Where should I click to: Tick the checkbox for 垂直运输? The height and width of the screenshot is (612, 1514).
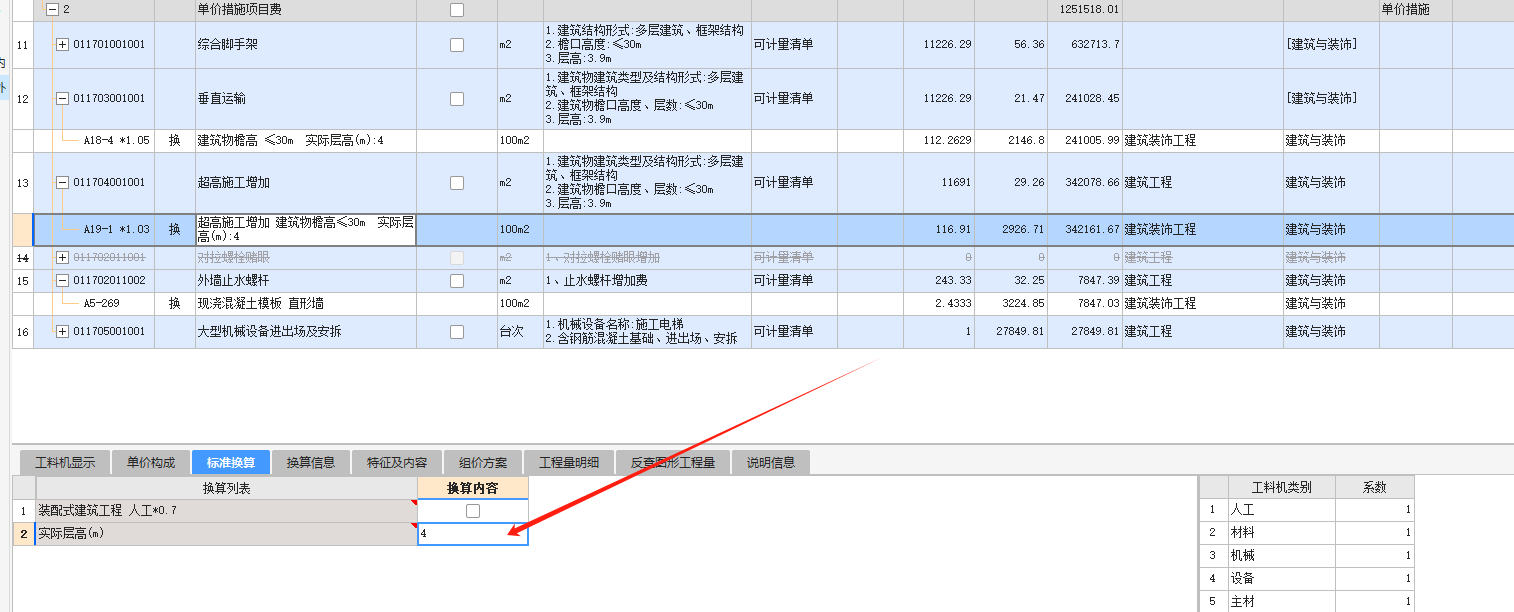click(x=457, y=99)
